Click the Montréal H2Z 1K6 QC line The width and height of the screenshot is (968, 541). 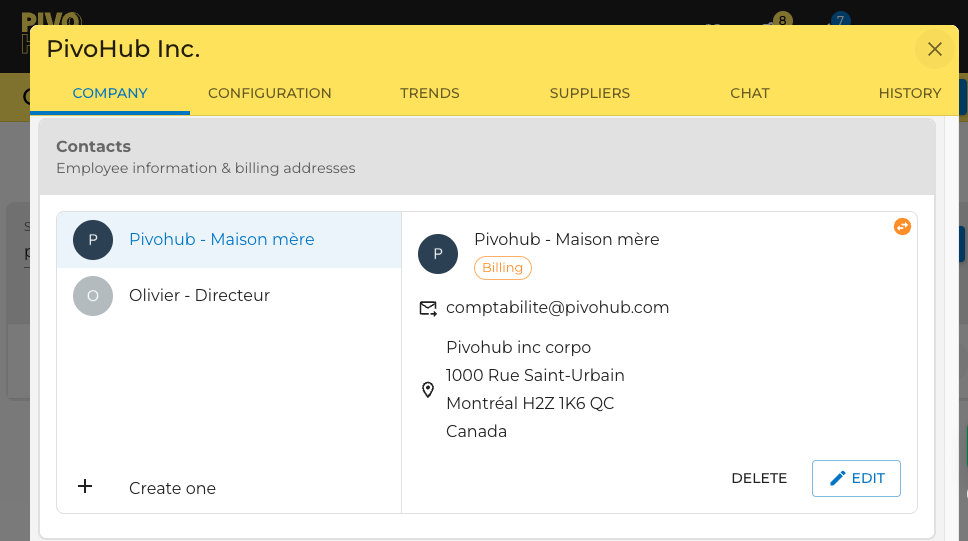530,403
